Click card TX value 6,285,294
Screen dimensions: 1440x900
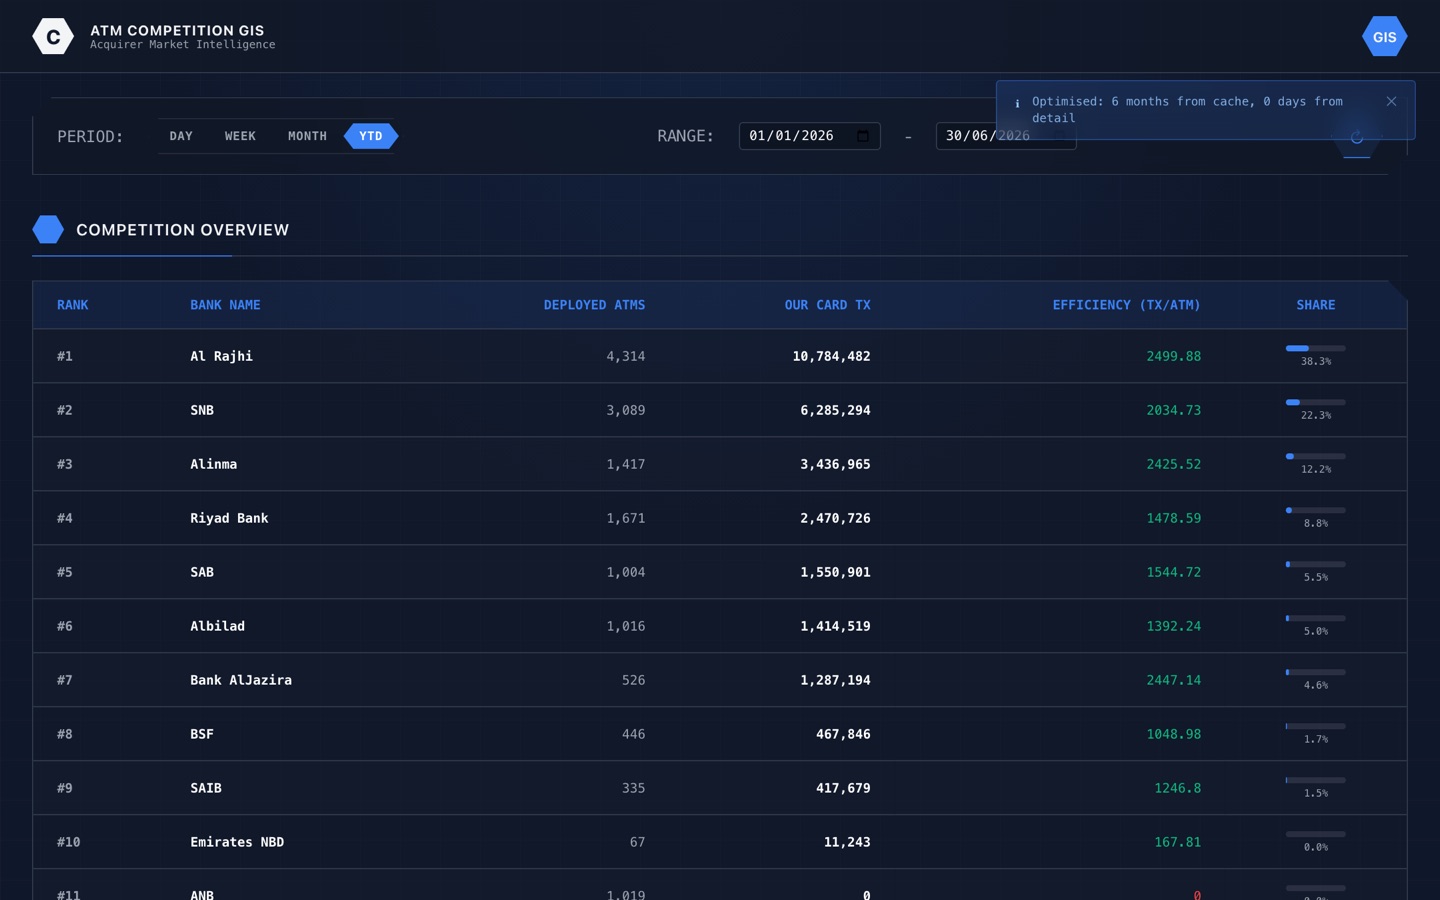pos(835,410)
